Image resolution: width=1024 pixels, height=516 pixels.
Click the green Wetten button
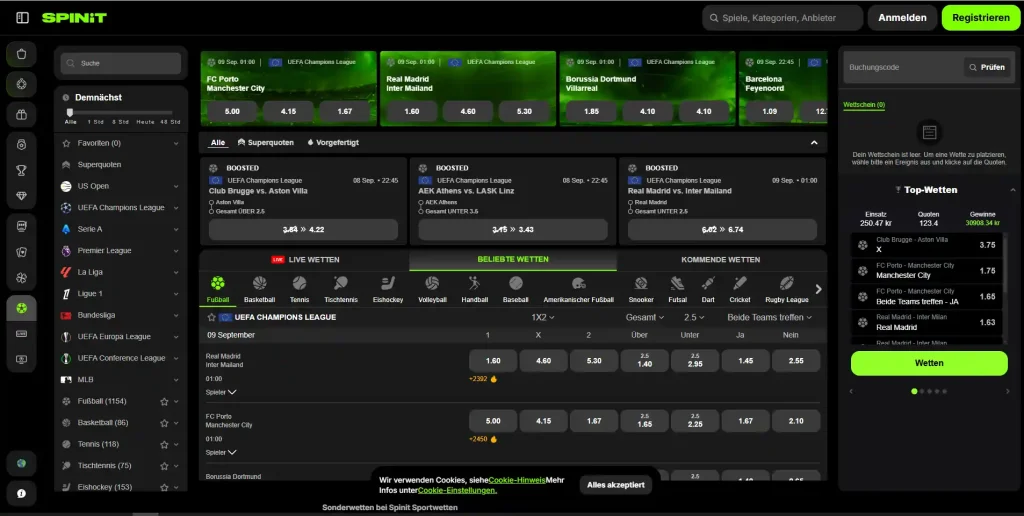(x=929, y=363)
